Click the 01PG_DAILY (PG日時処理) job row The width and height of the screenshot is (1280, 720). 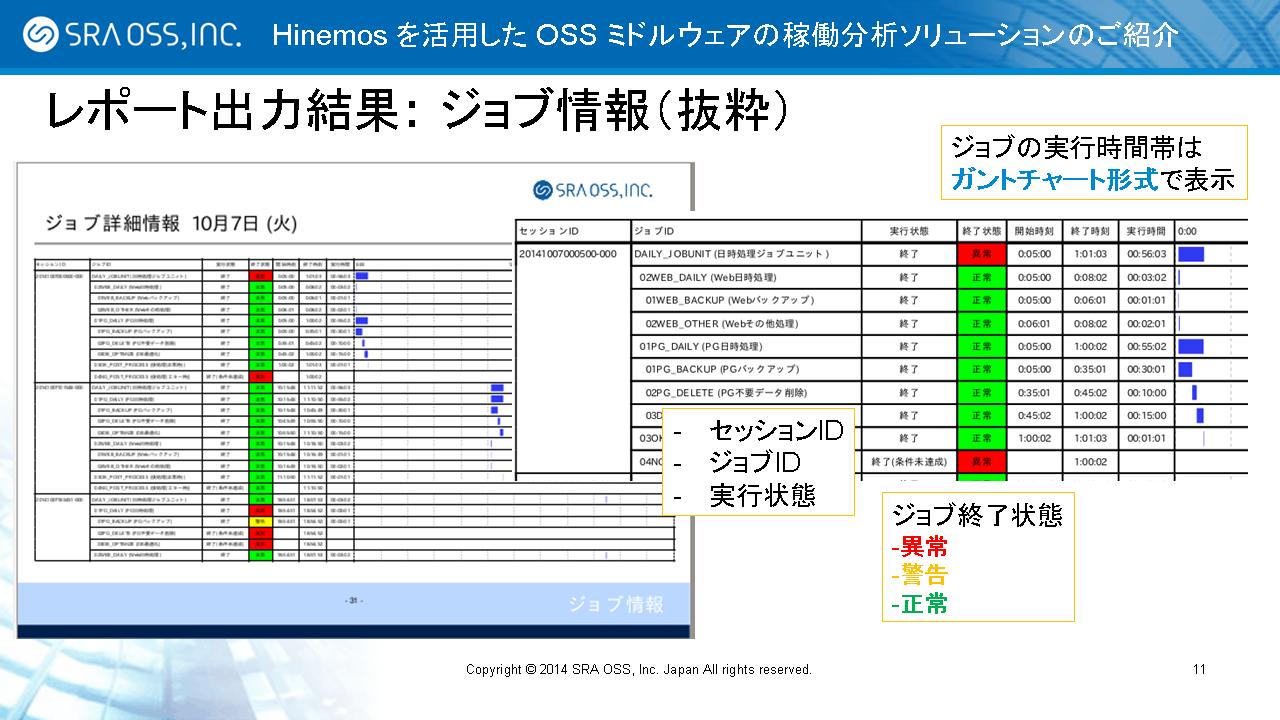[x=701, y=346]
